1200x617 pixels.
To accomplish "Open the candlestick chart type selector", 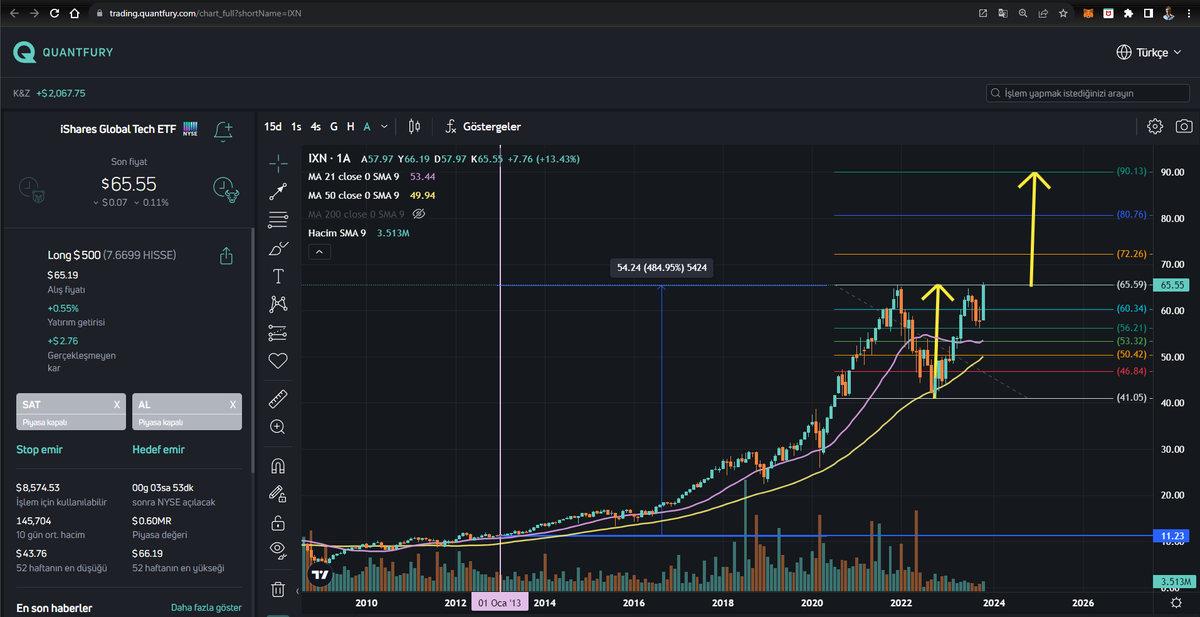I will pos(415,127).
